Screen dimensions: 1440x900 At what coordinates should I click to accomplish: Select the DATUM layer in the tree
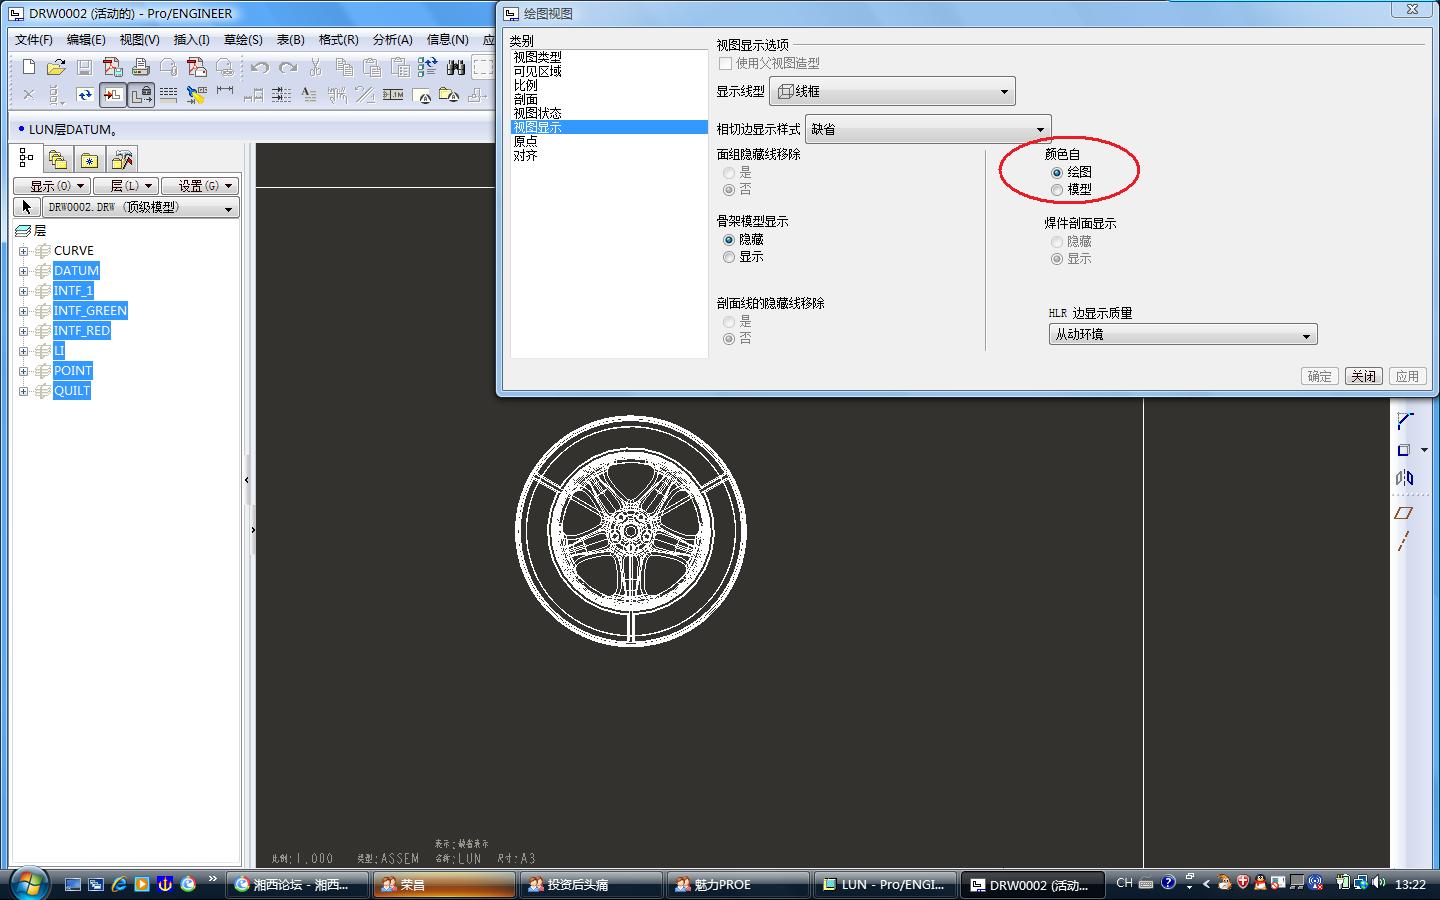[76, 271]
